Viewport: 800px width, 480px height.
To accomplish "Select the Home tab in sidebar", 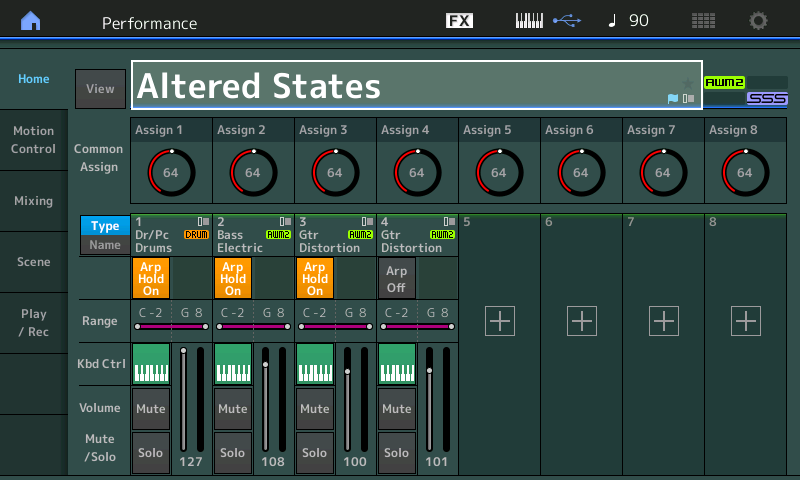I will (x=34, y=79).
